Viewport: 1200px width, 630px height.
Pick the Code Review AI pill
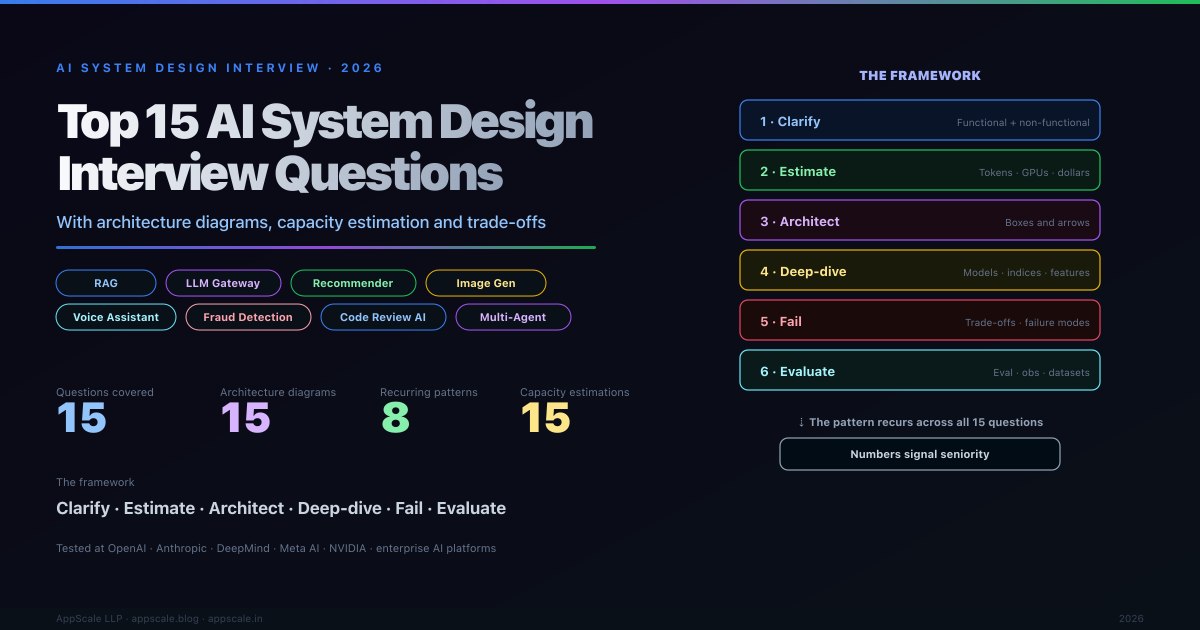[x=383, y=317]
